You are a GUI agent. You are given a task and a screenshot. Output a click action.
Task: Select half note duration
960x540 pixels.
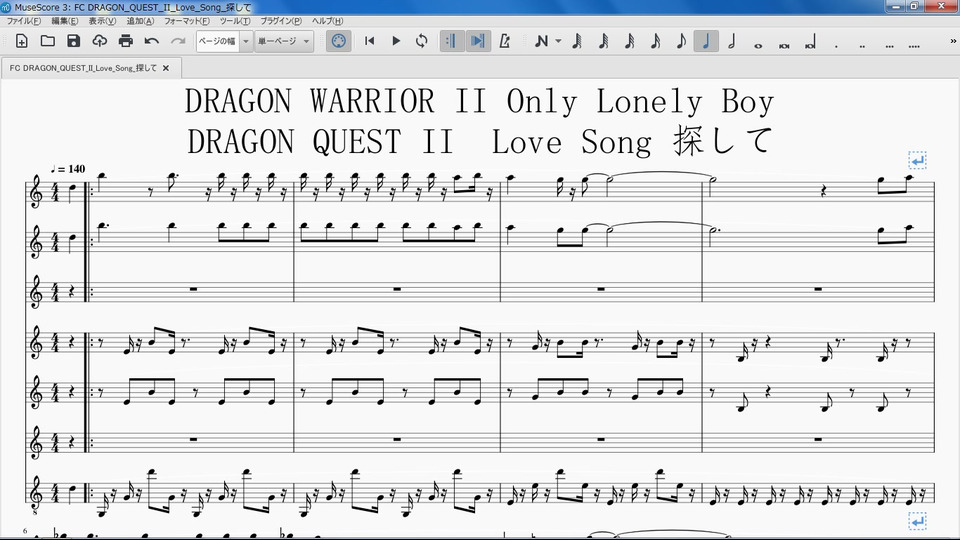tap(732, 41)
